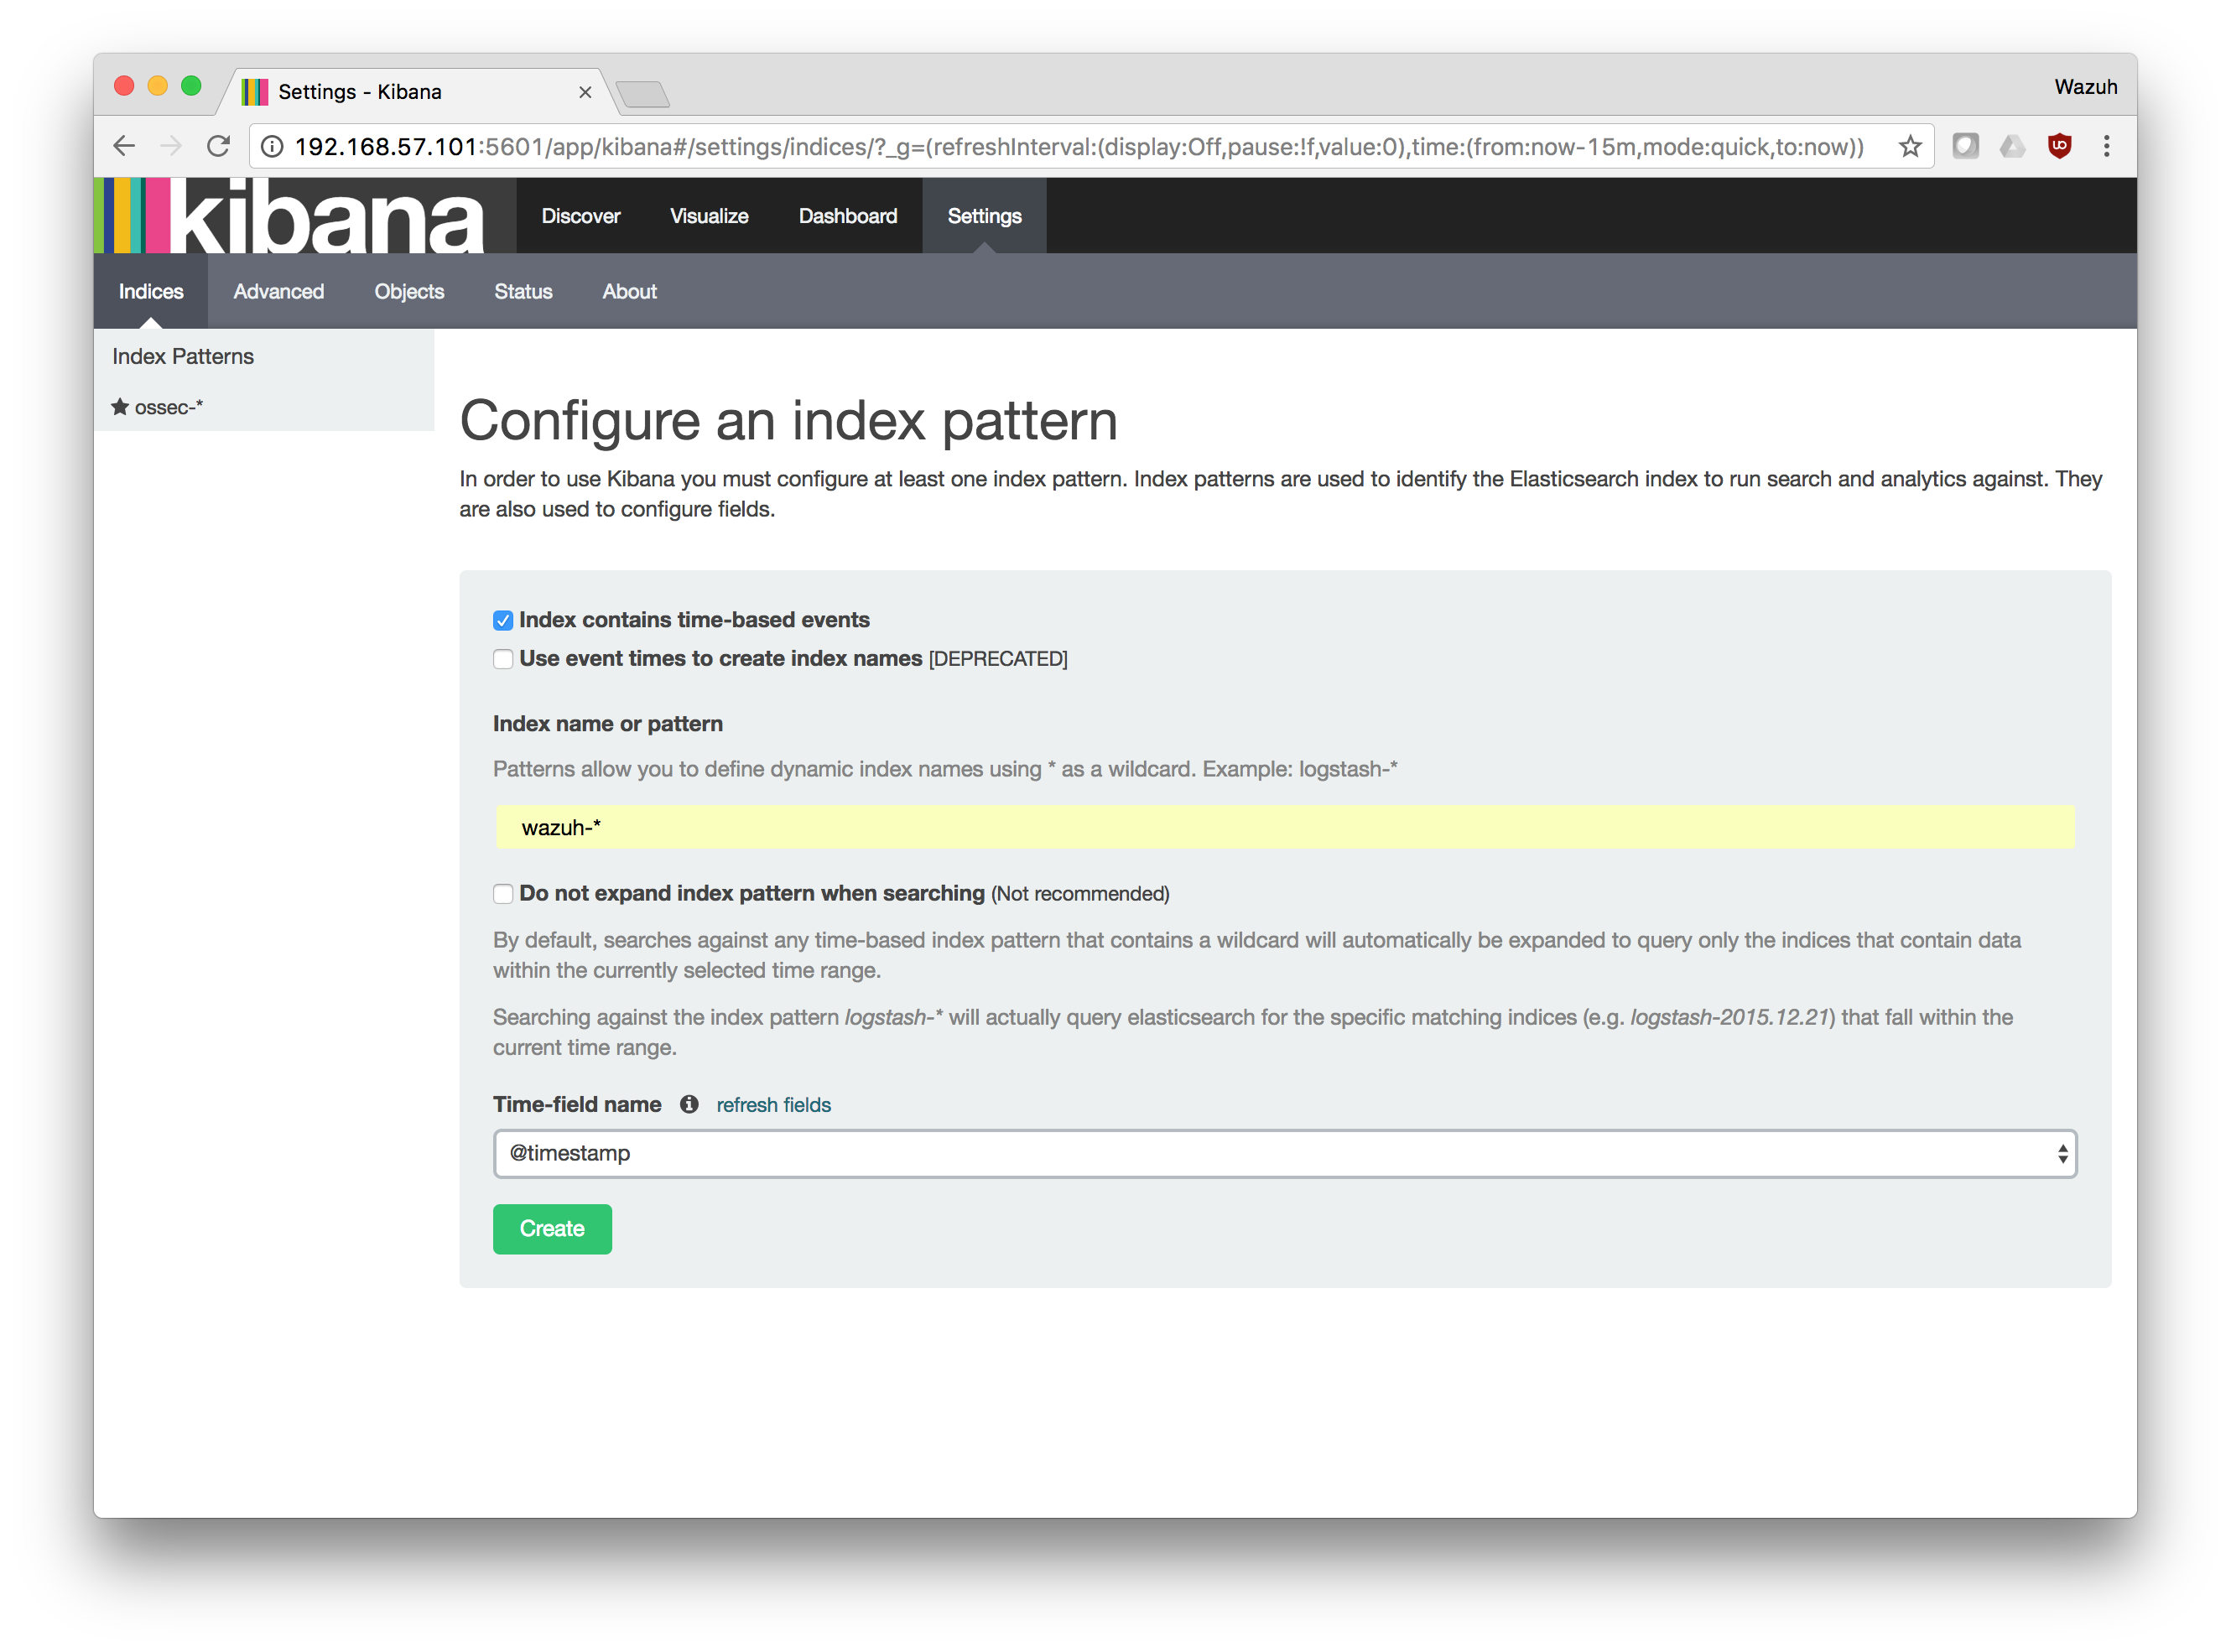Screen dimensions: 2231x1652
Task: Click the browser forward arrow
Action: (171, 147)
